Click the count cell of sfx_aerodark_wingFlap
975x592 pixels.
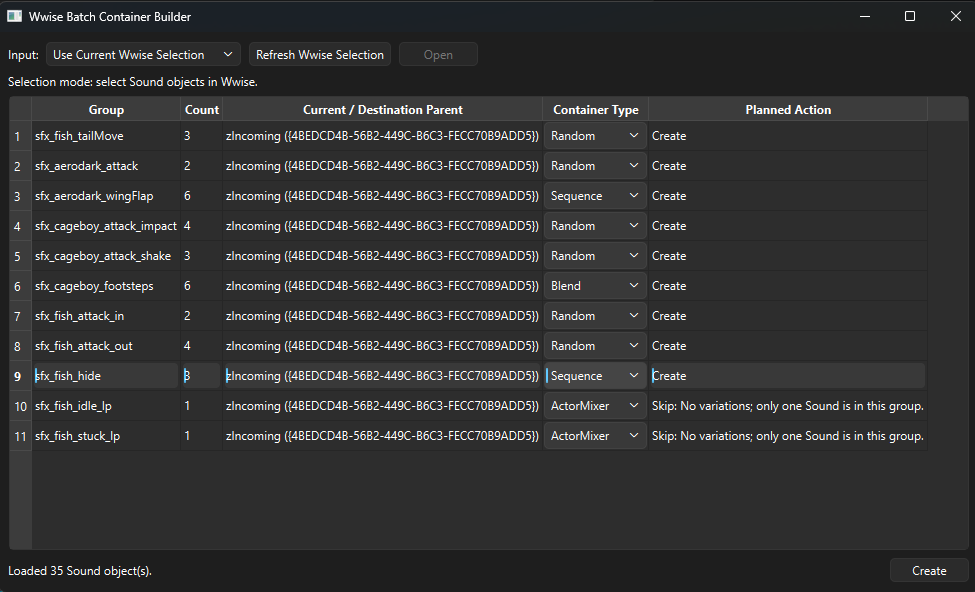point(201,195)
